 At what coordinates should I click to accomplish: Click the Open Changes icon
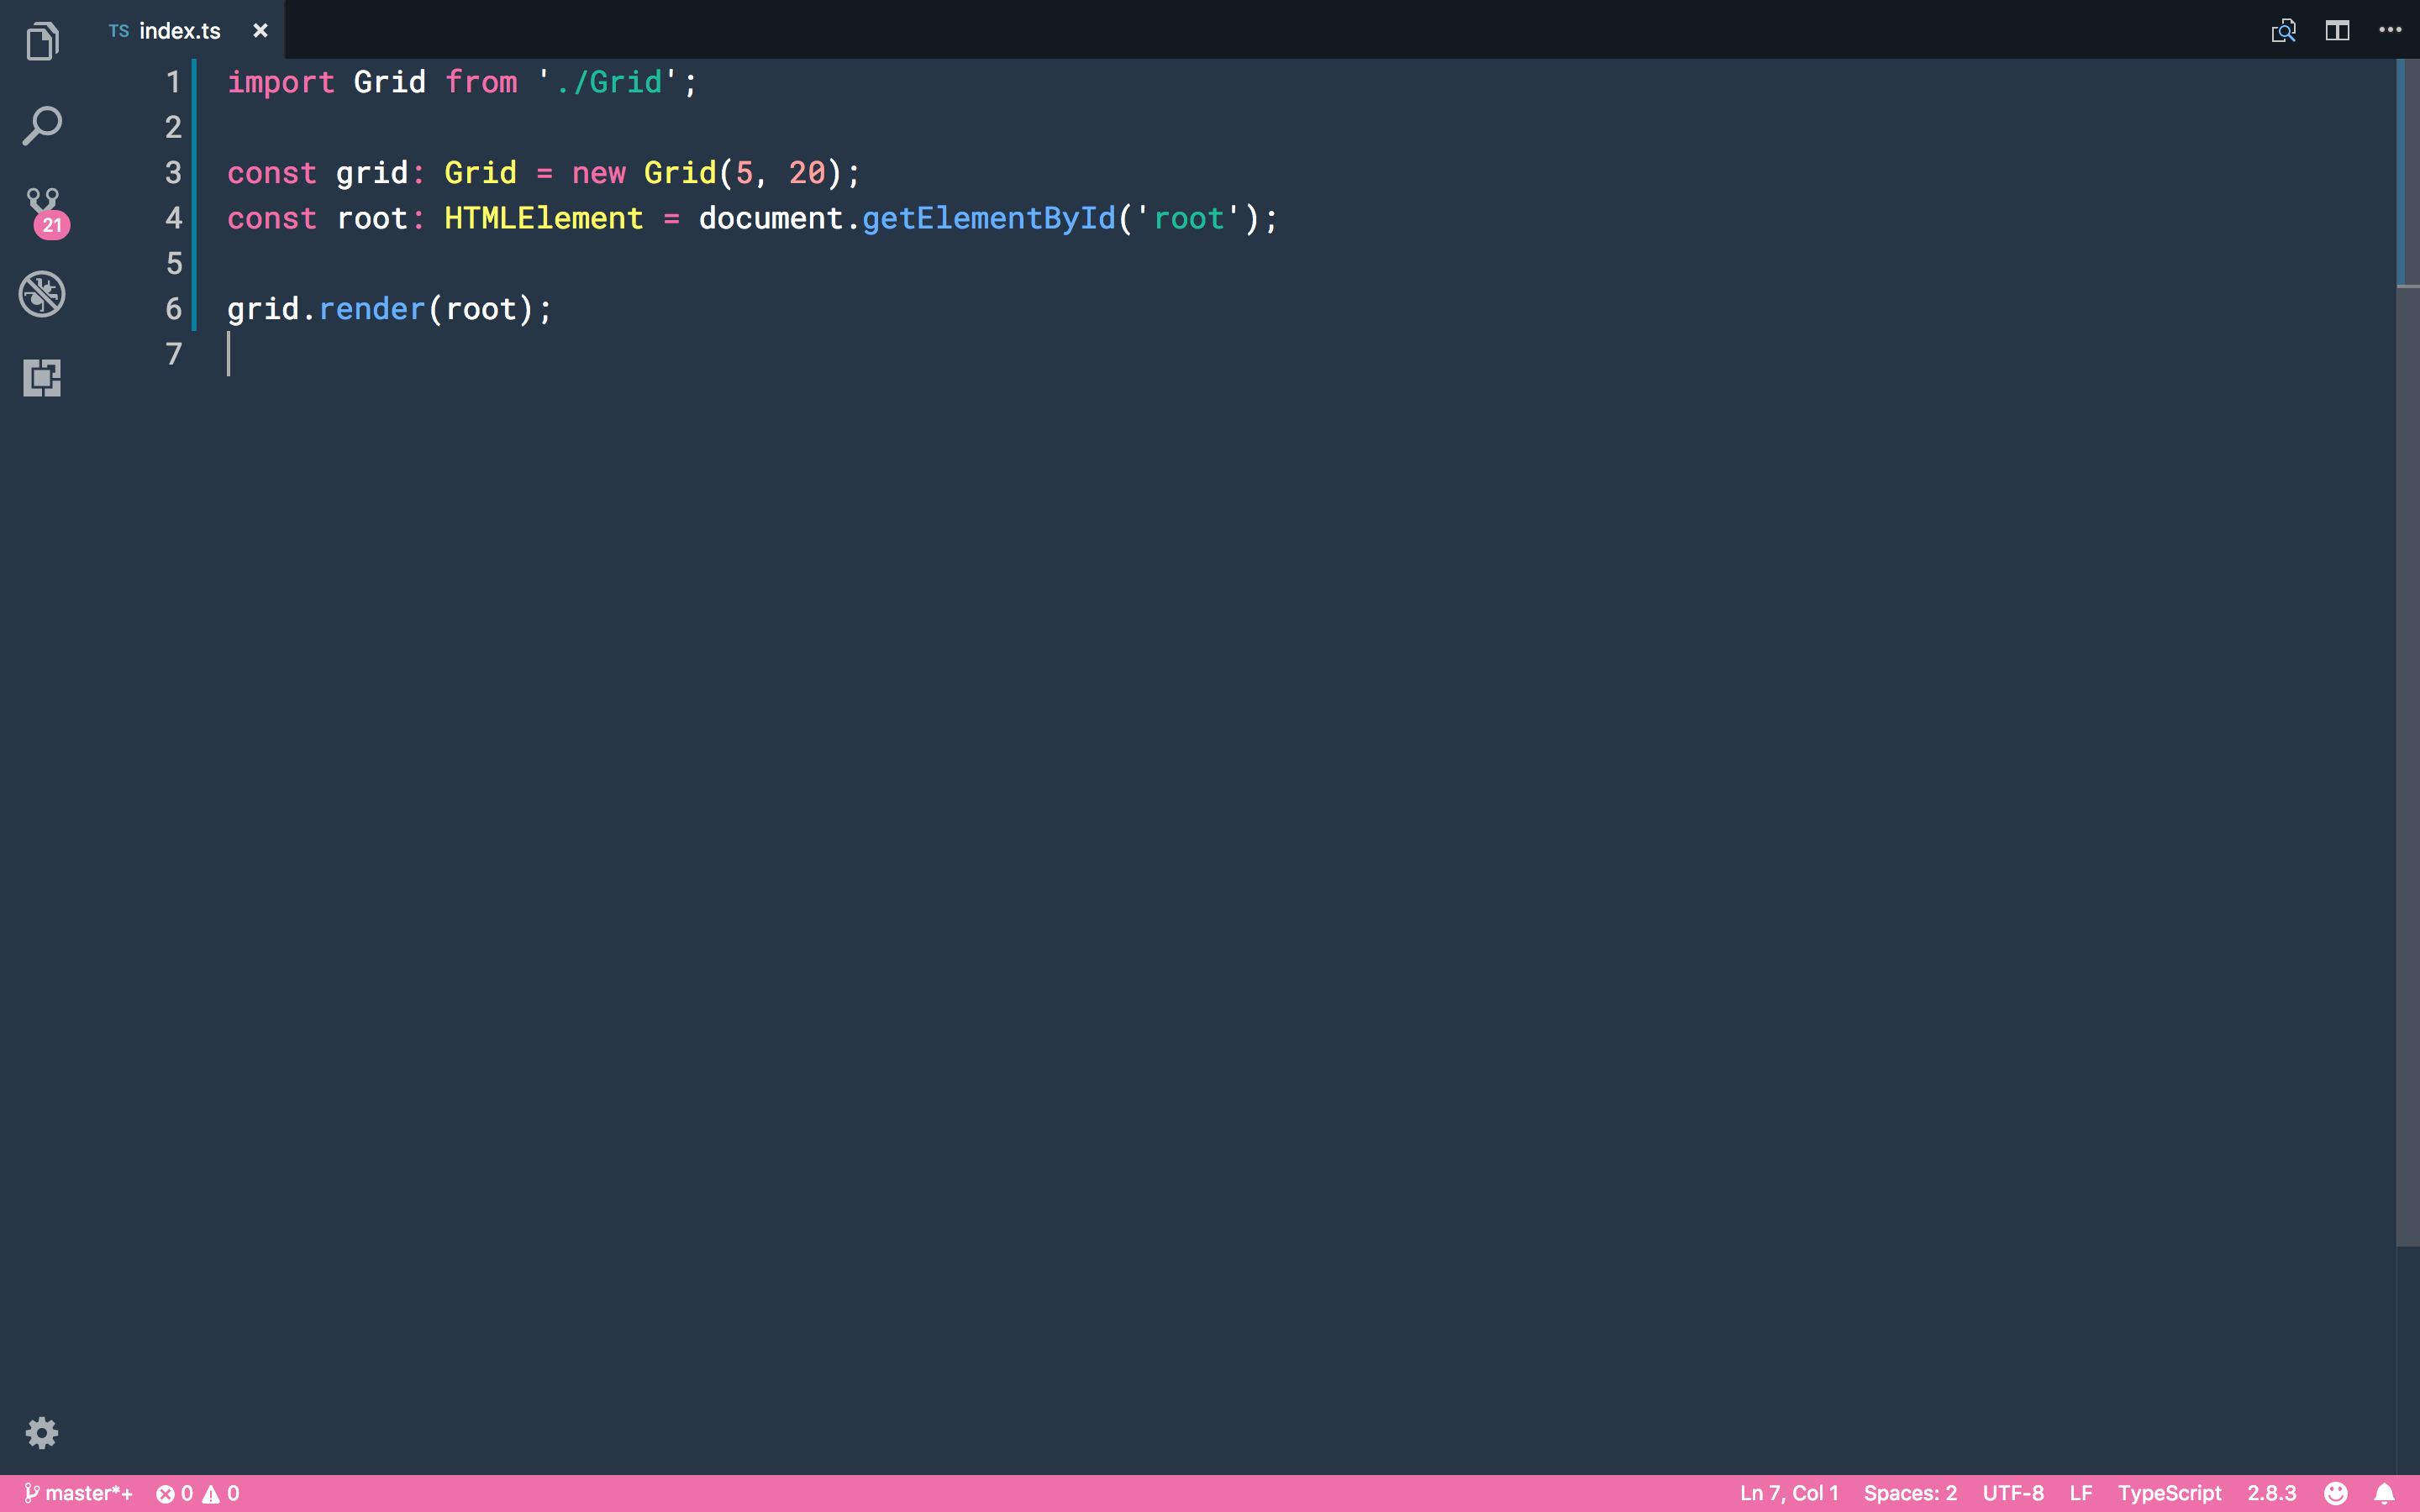pyautogui.click(x=2283, y=30)
